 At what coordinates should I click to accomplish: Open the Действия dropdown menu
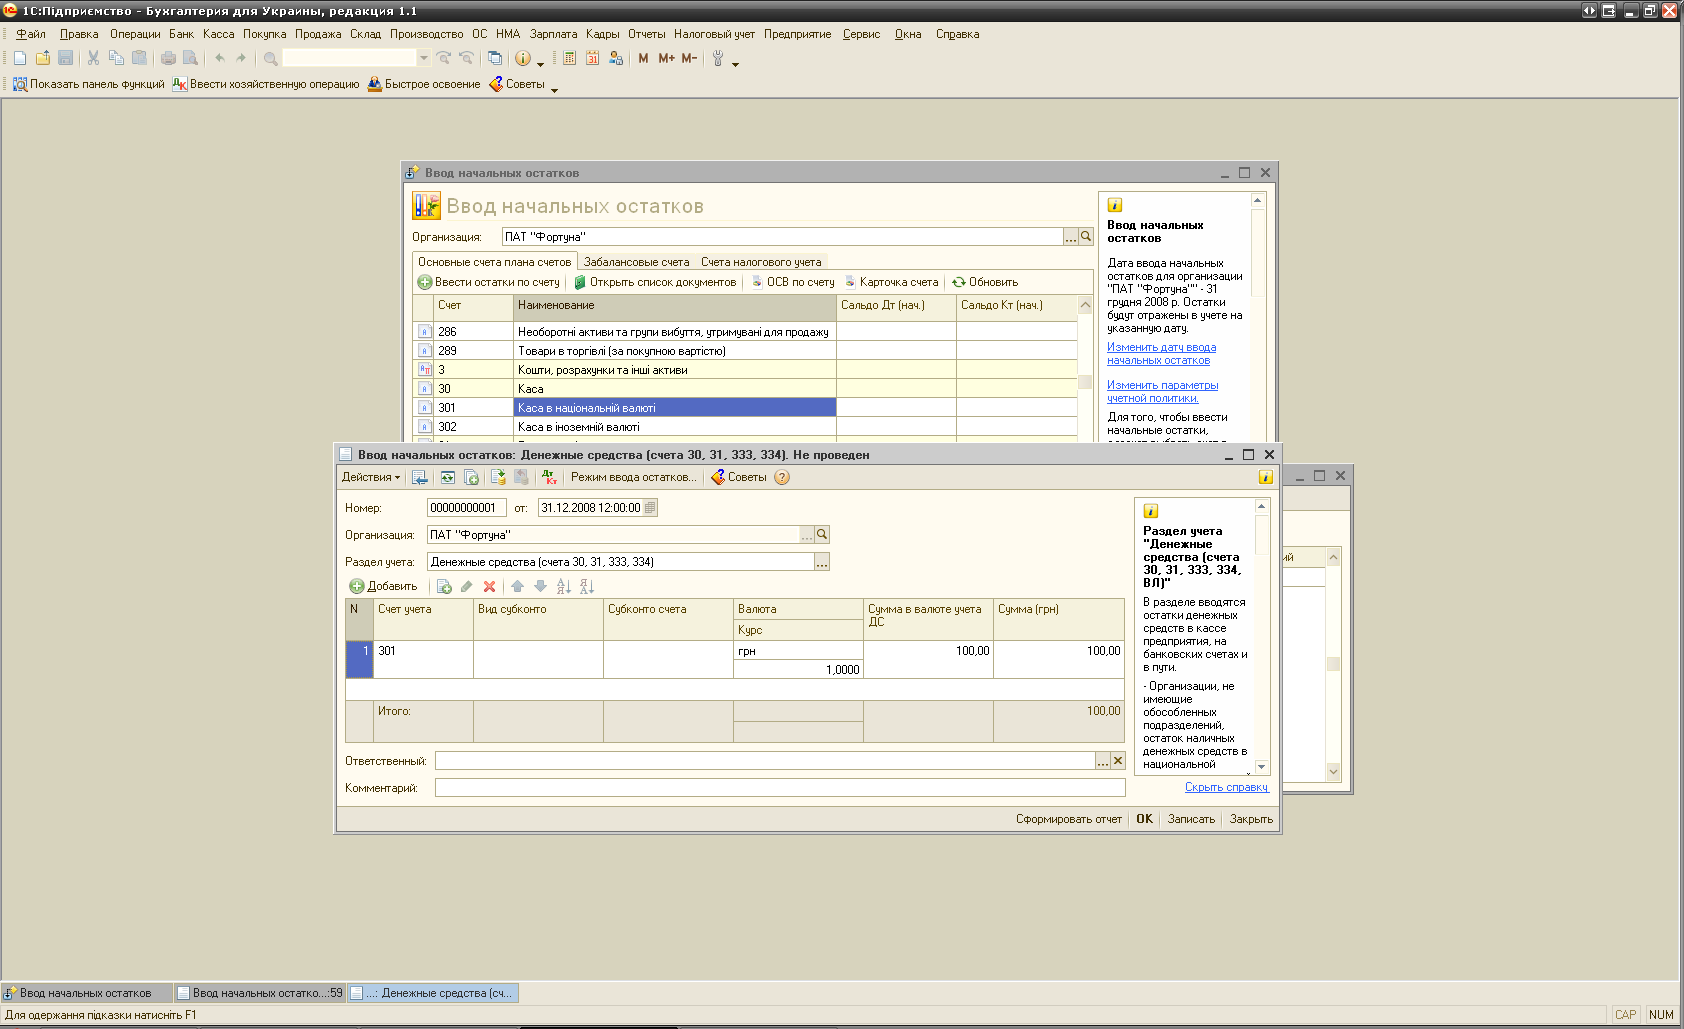click(x=371, y=477)
